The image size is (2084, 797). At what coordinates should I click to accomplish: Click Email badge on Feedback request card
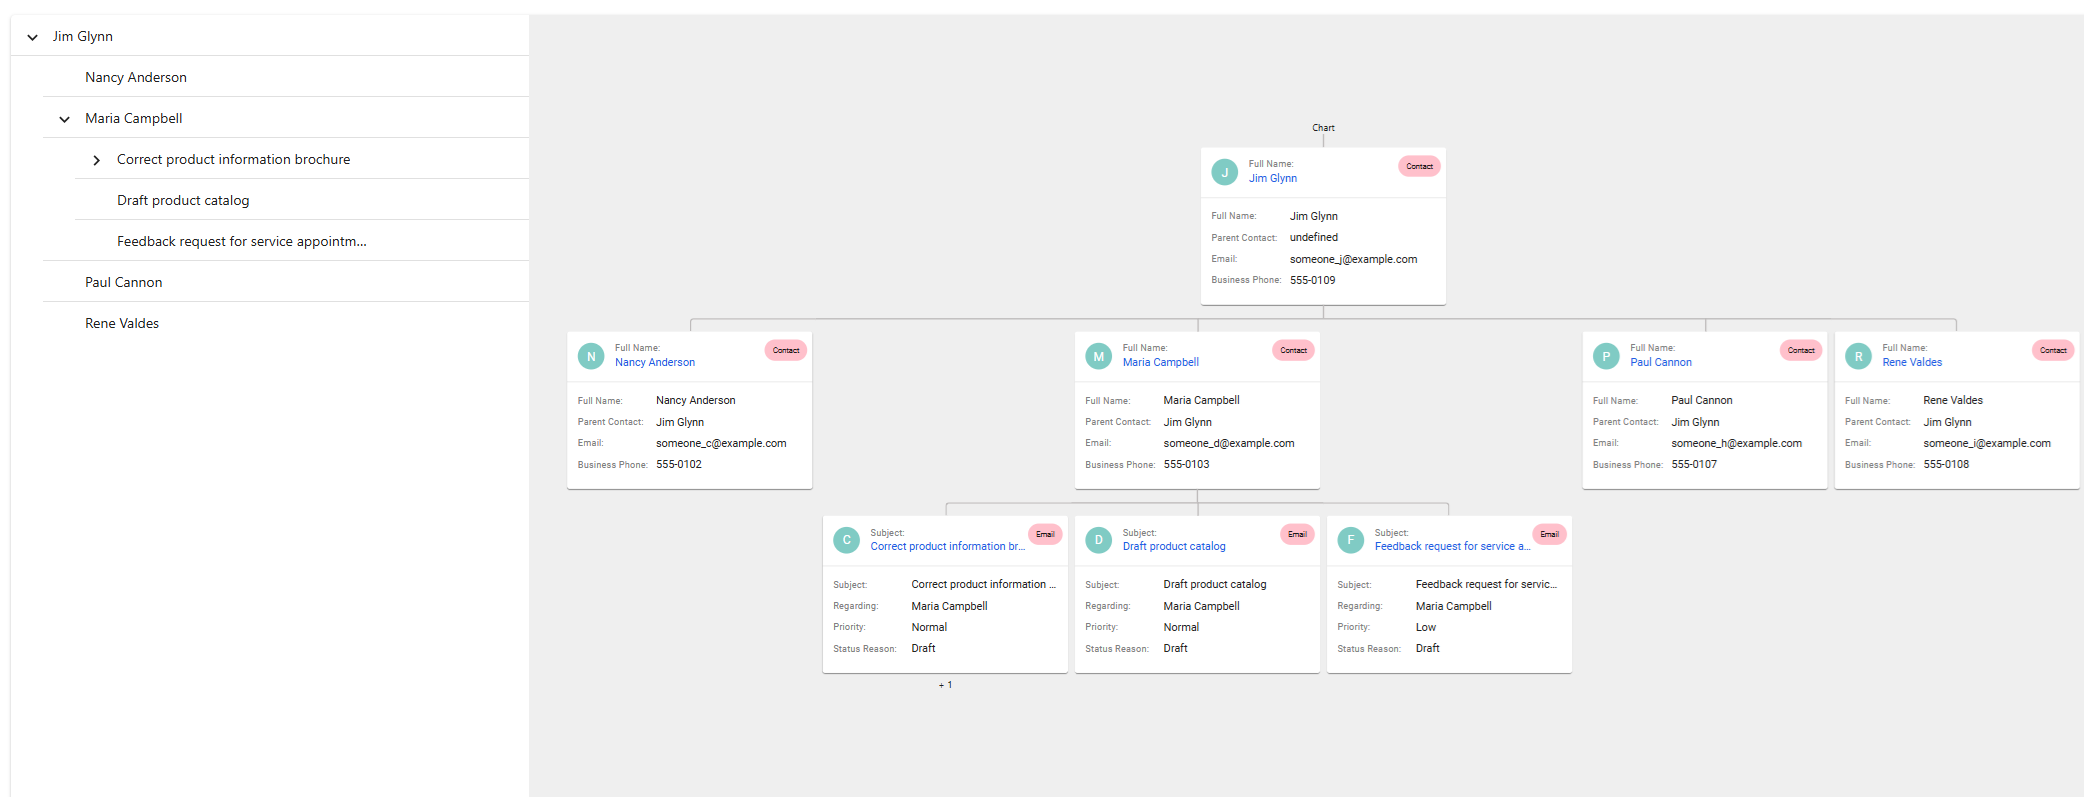click(x=1549, y=534)
